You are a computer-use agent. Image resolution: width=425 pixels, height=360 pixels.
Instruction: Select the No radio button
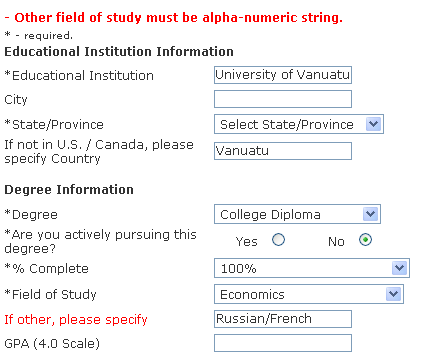click(x=365, y=240)
